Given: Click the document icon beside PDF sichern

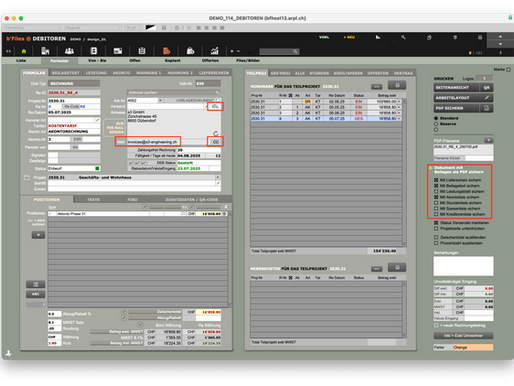Looking at the screenshot, I should pyautogui.click(x=487, y=108).
